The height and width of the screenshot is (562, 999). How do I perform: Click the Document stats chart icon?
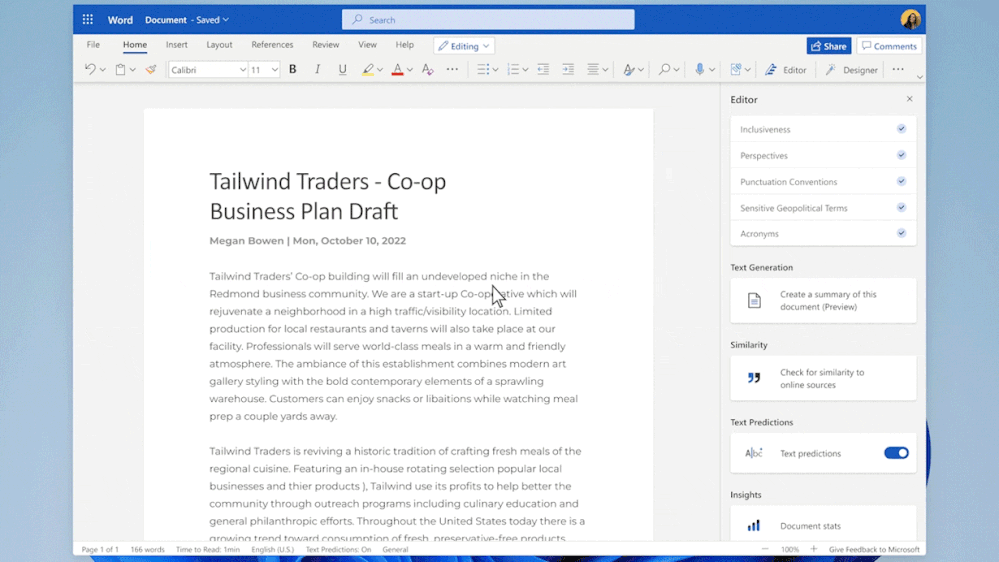[x=754, y=526]
